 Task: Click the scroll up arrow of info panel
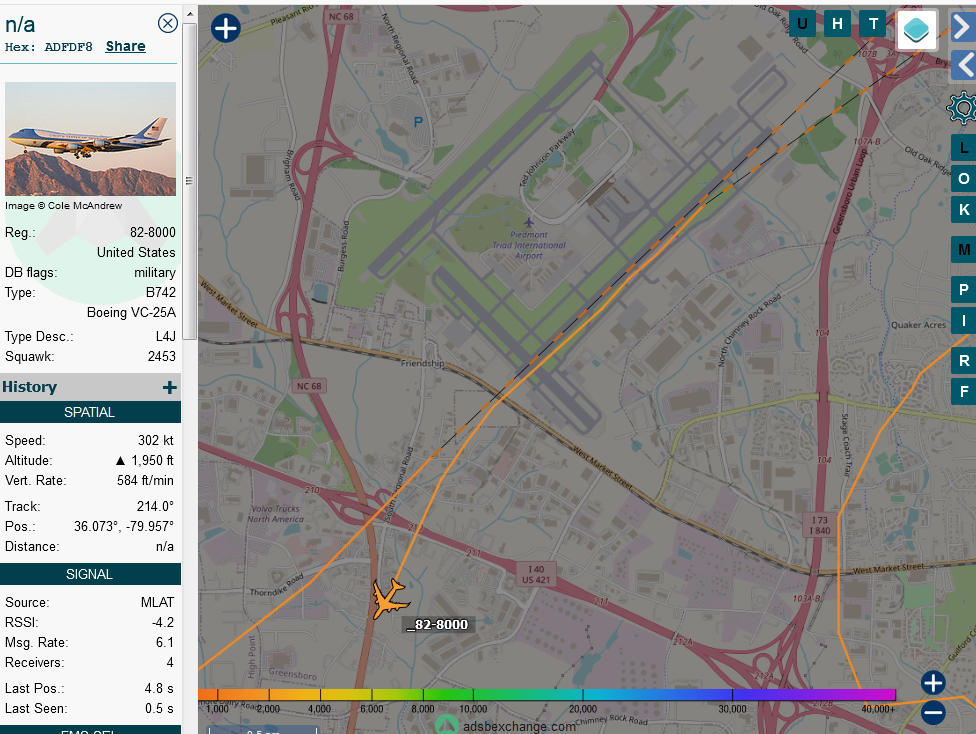tap(190, 14)
